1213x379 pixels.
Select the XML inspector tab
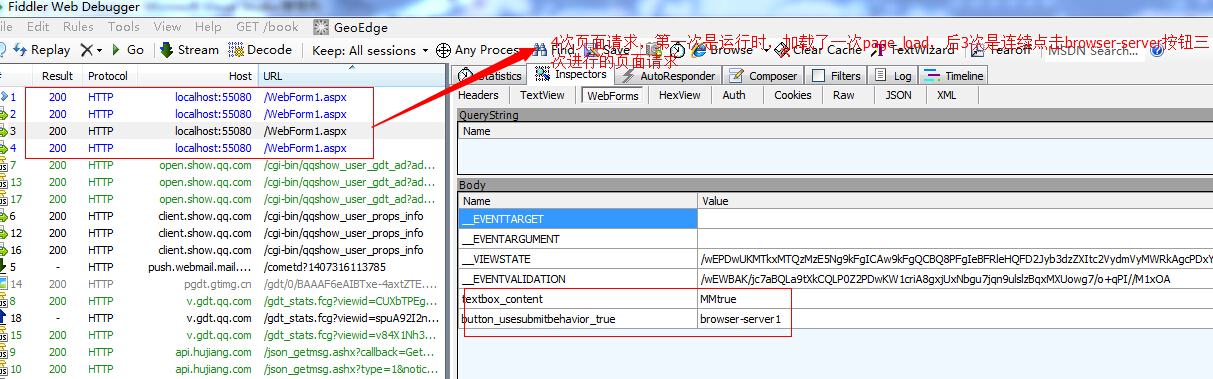coord(947,95)
